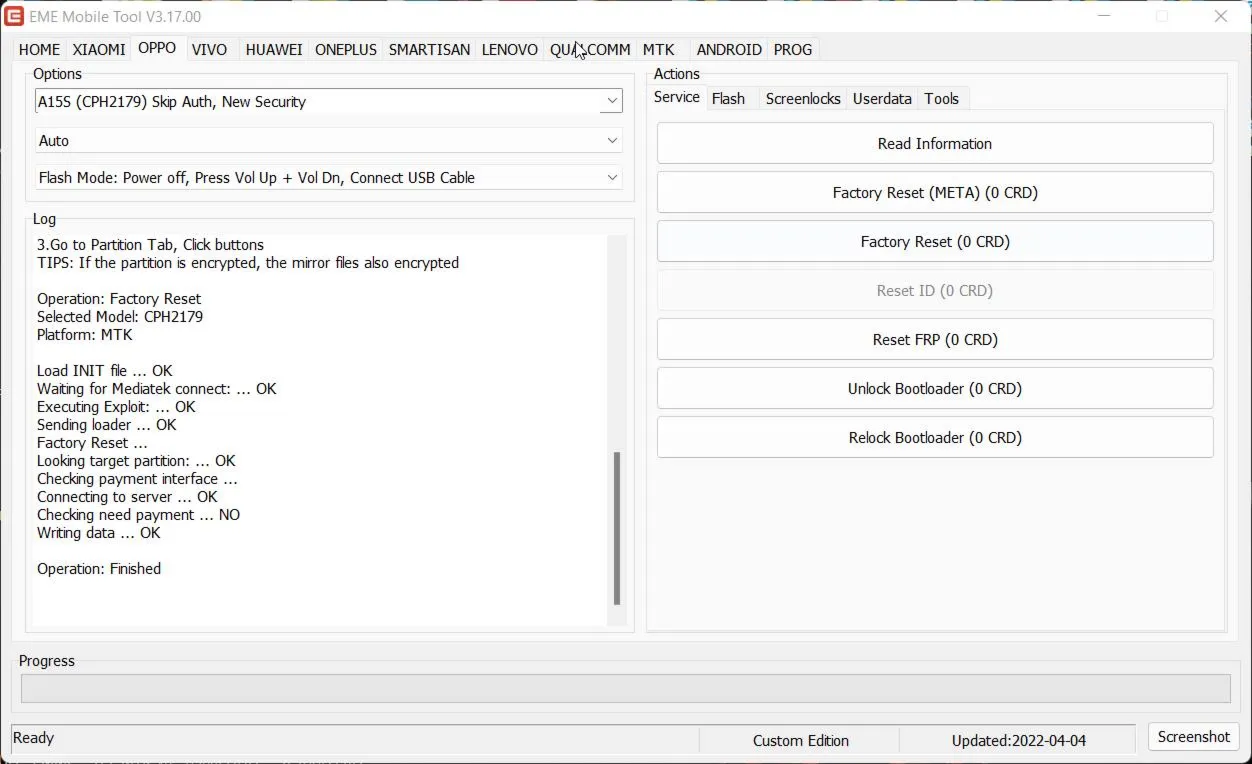Image resolution: width=1252 pixels, height=764 pixels.
Task: Open the PROG tab
Action: (x=793, y=49)
